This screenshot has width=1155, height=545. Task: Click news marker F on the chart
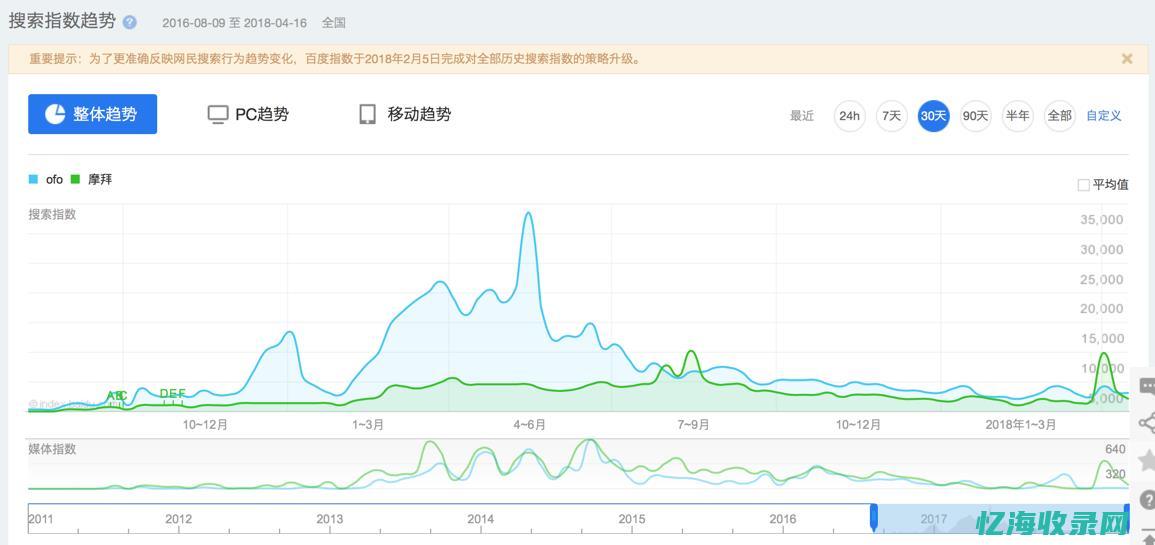(182, 393)
